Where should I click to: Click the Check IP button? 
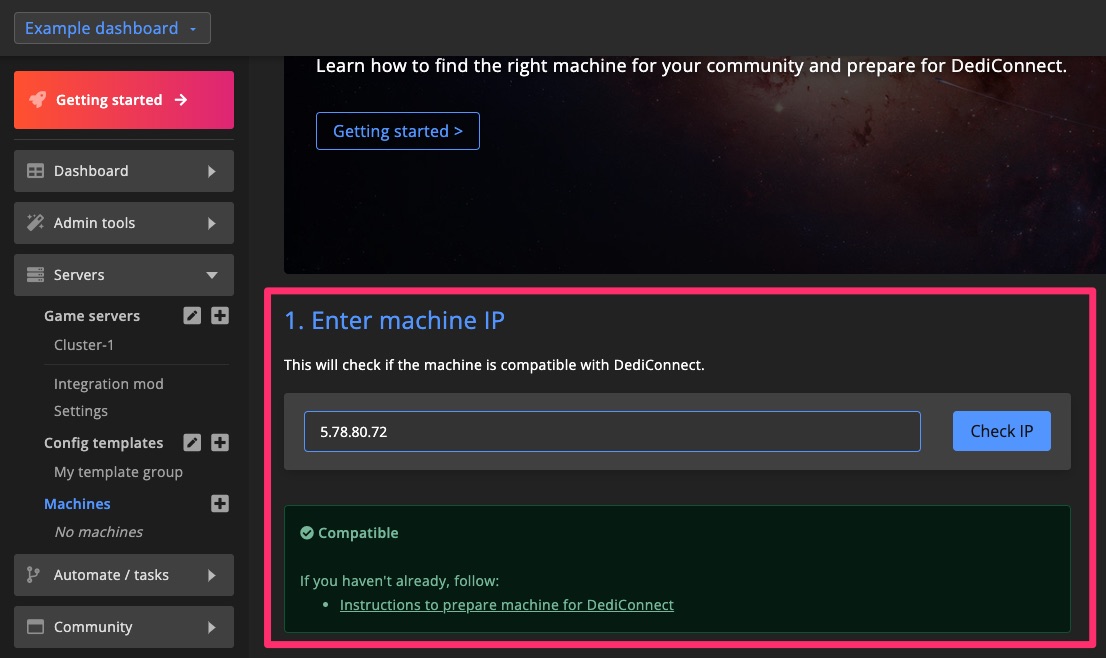[x=1001, y=430]
